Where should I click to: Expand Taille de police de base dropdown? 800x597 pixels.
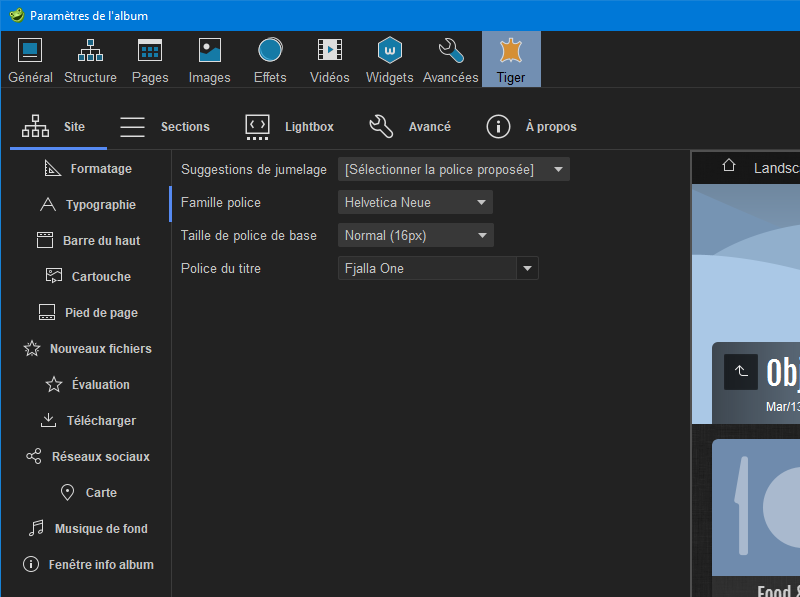[415, 236]
